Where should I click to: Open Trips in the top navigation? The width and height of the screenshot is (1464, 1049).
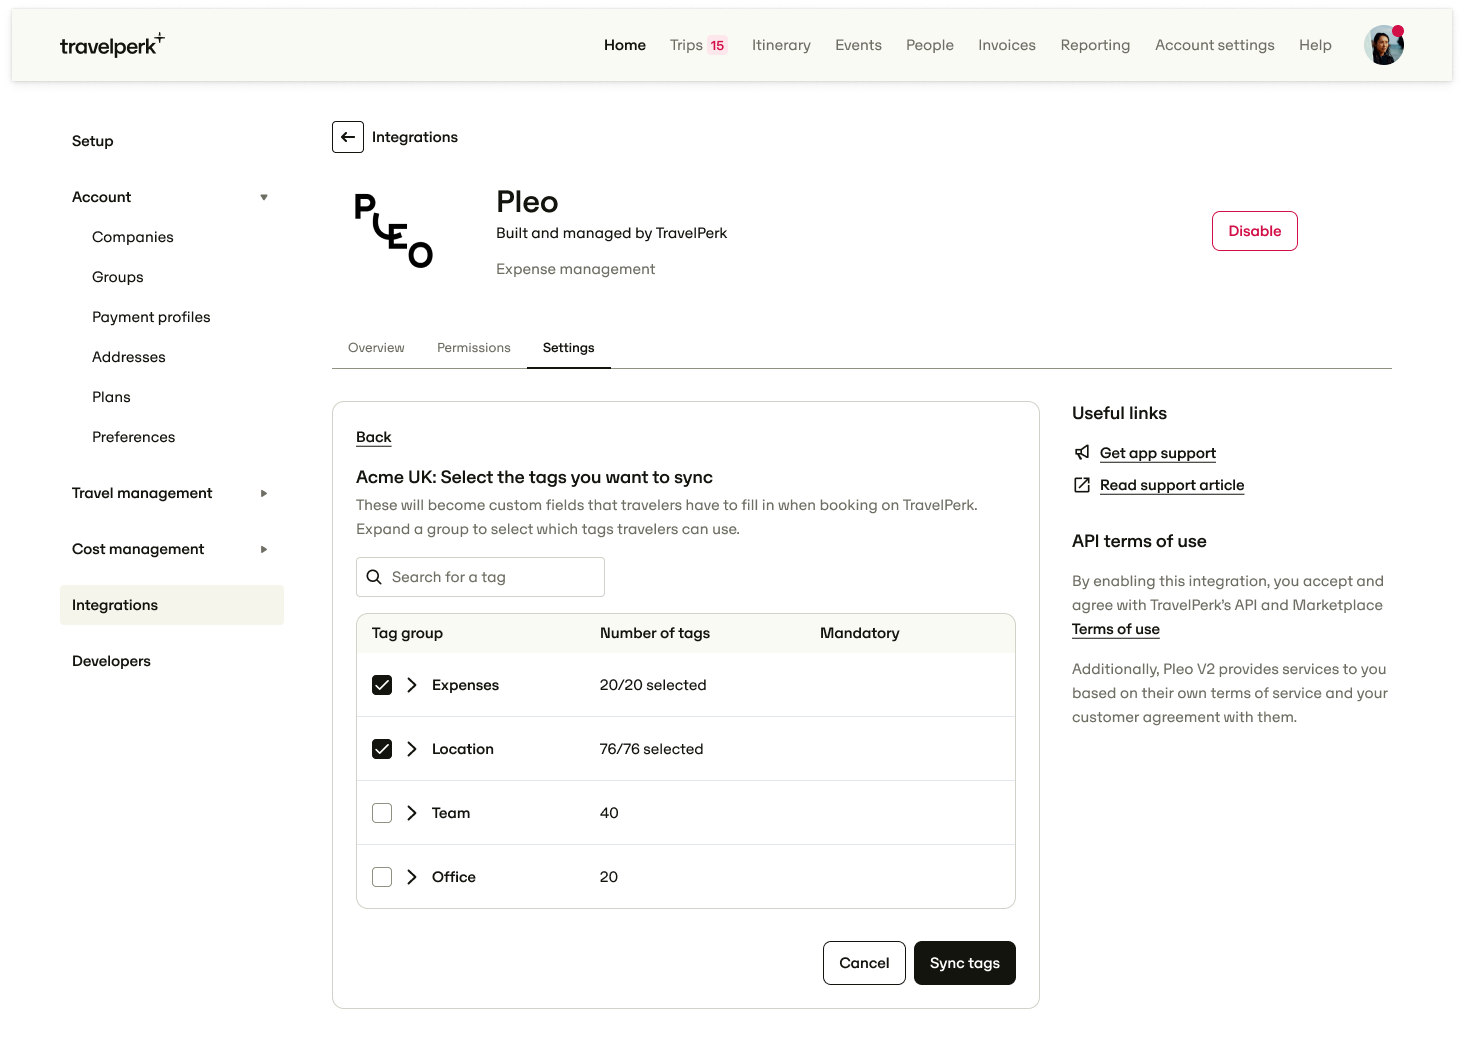[x=686, y=45]
